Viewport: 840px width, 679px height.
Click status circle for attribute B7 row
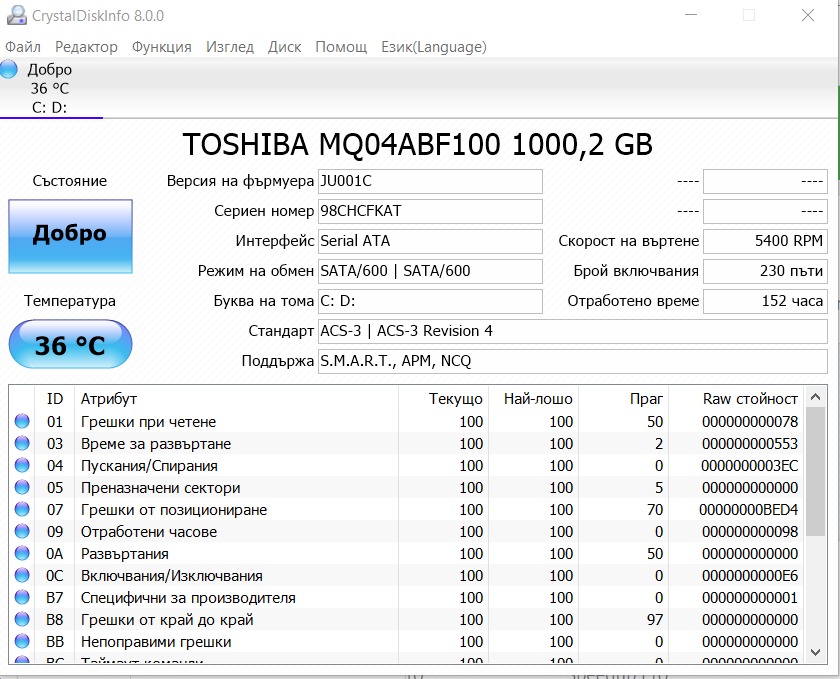click(22, 597)
